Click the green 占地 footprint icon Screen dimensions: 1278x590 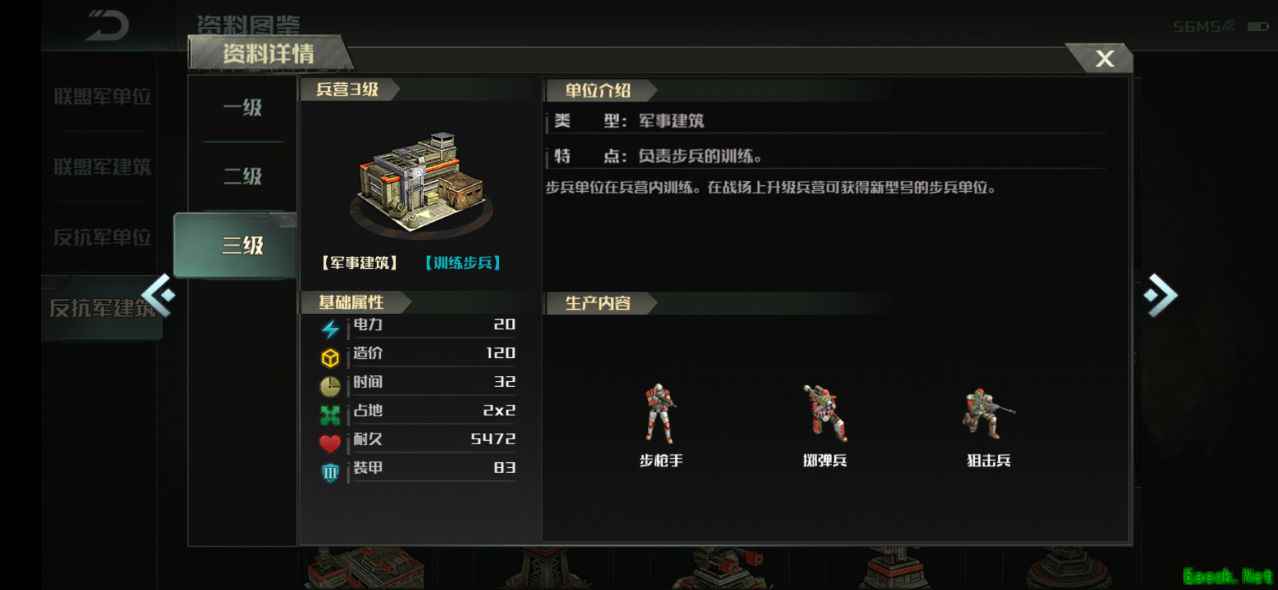pyautogui.click(x=330, y=415)
